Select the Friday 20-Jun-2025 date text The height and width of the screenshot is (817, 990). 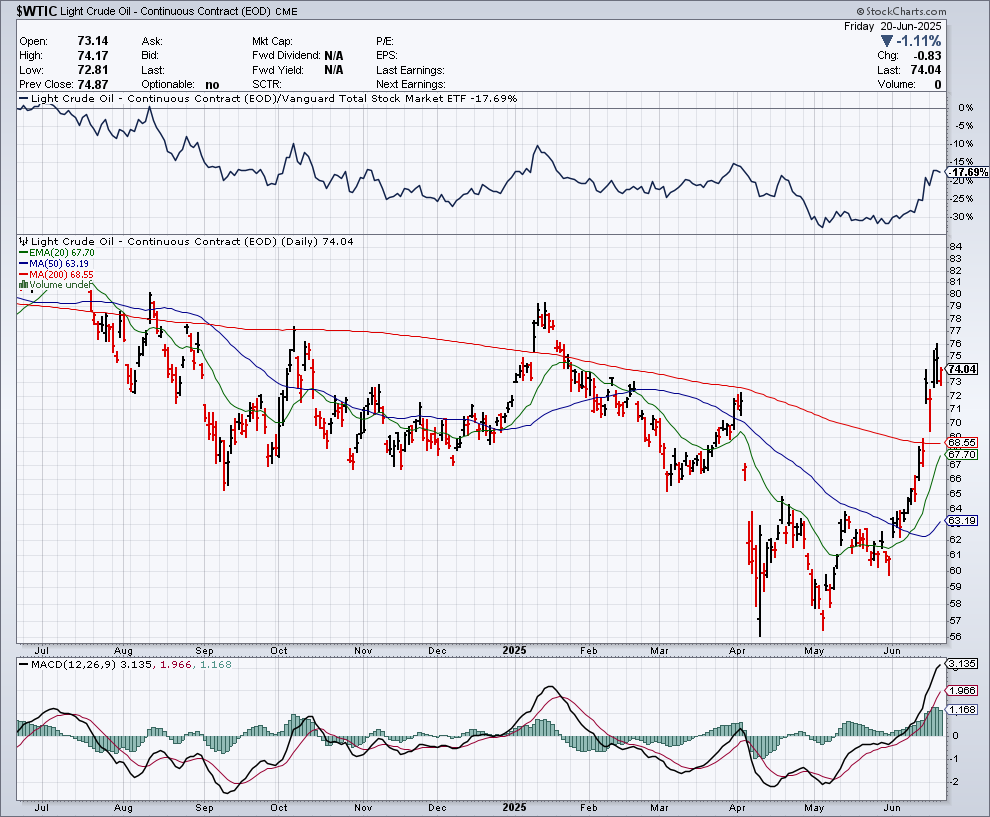coord(892,26)
